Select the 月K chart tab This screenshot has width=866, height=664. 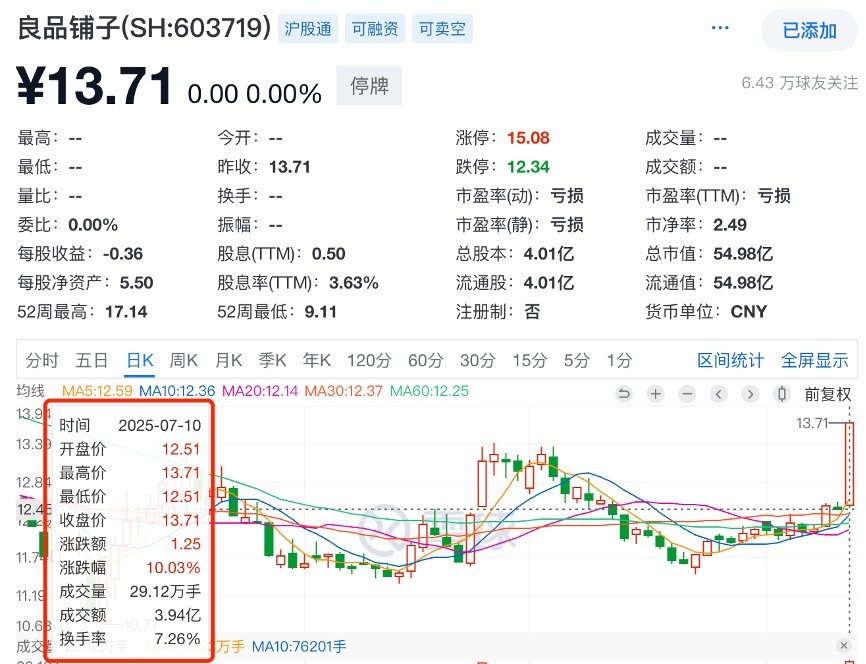229,361
